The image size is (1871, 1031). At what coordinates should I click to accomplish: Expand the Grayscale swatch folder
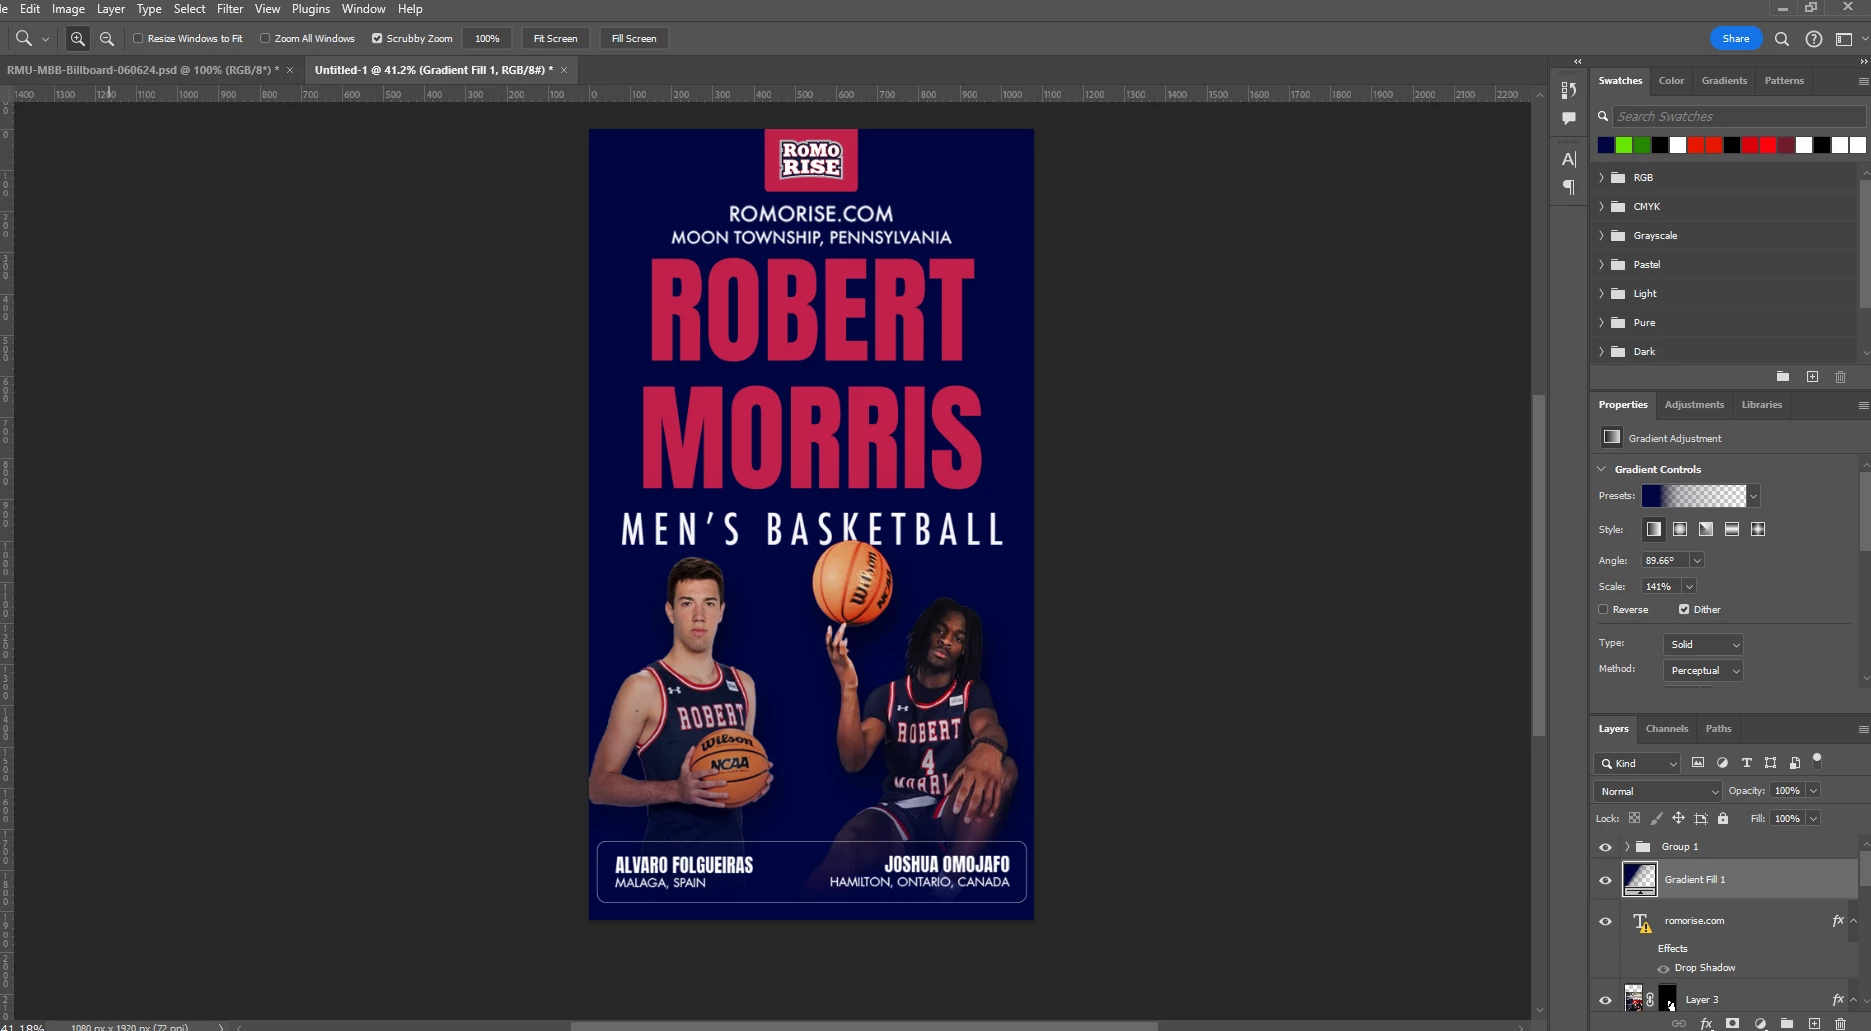1601,235
